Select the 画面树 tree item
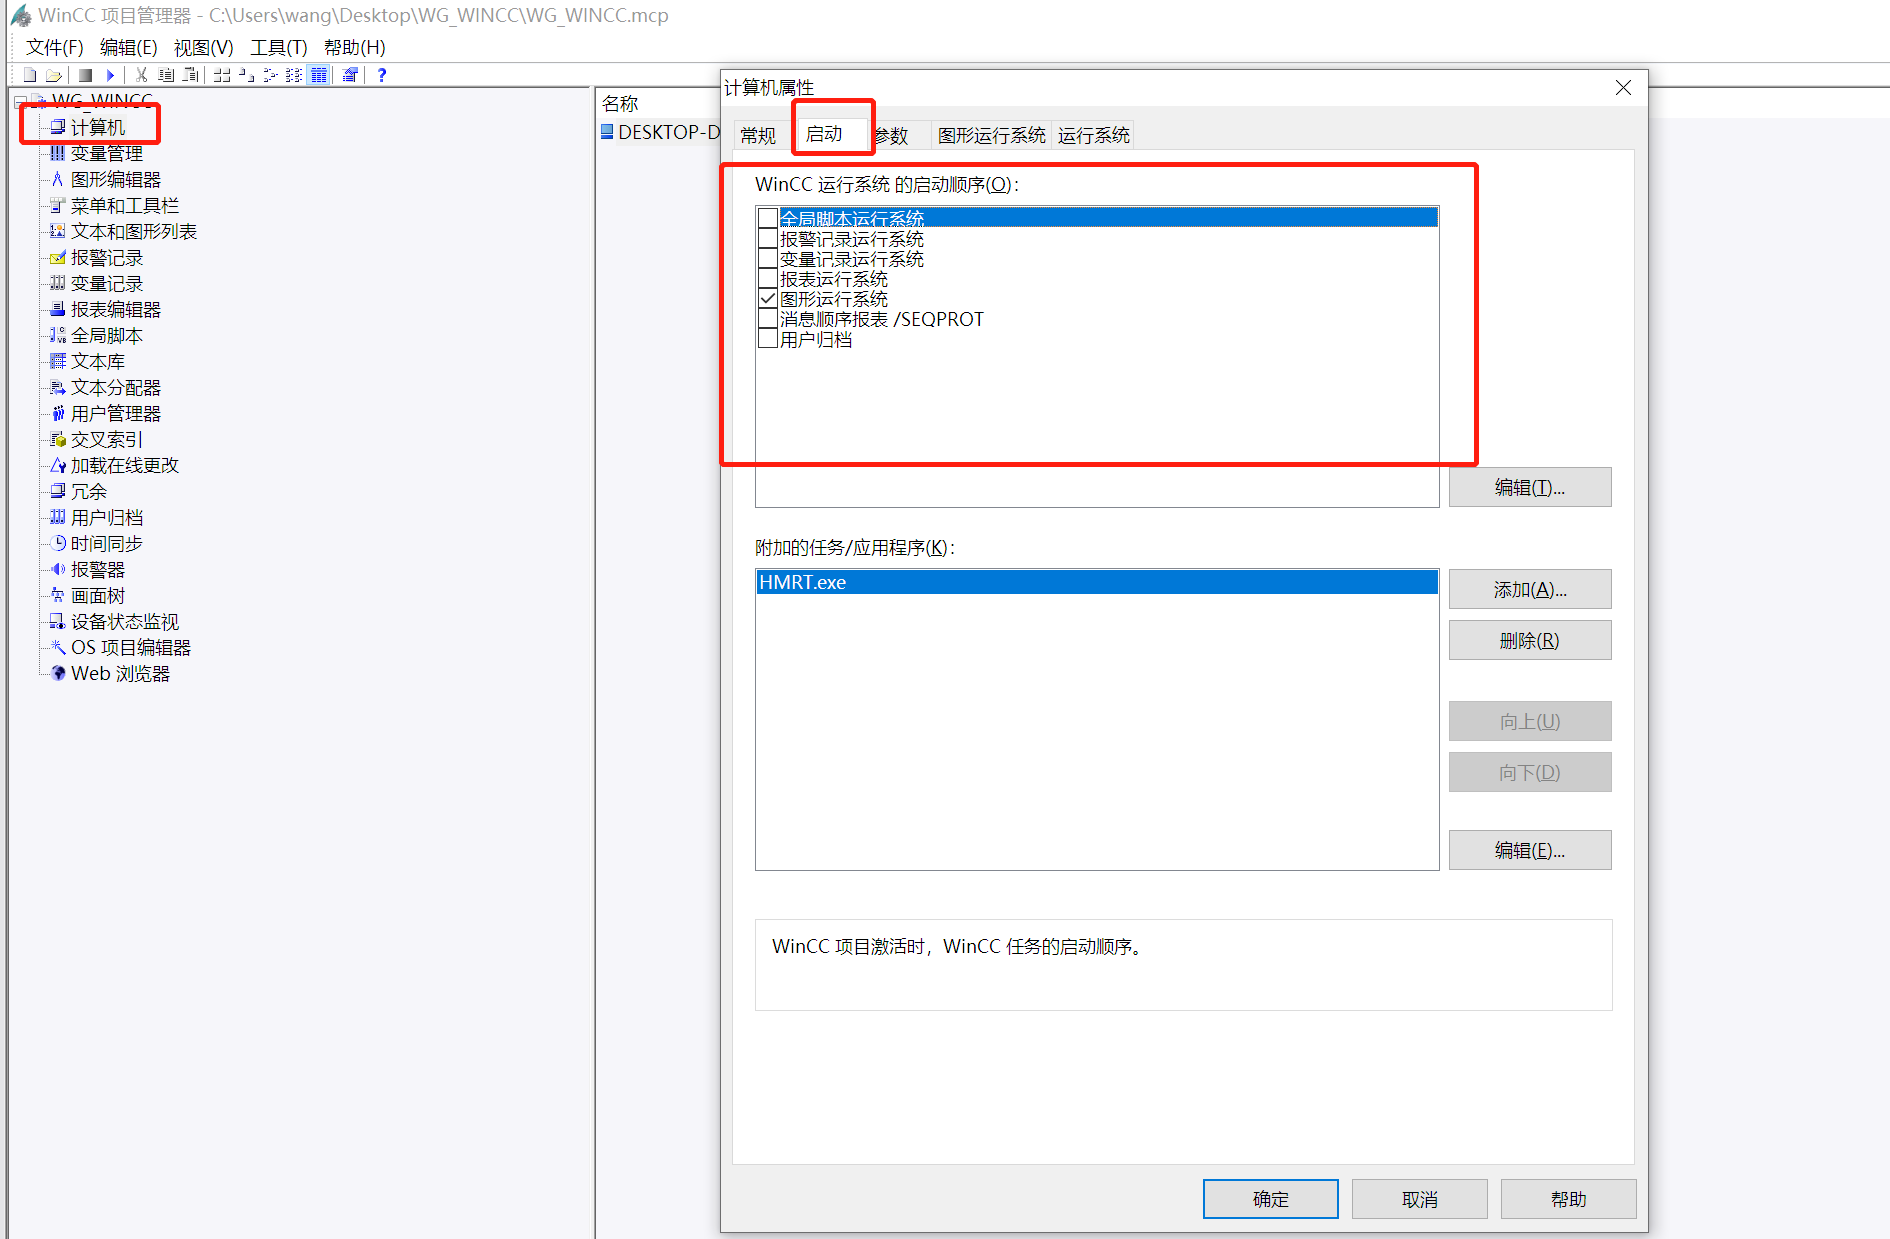The height and width of the screenshot is (1239, 1890). click(98, 595)
